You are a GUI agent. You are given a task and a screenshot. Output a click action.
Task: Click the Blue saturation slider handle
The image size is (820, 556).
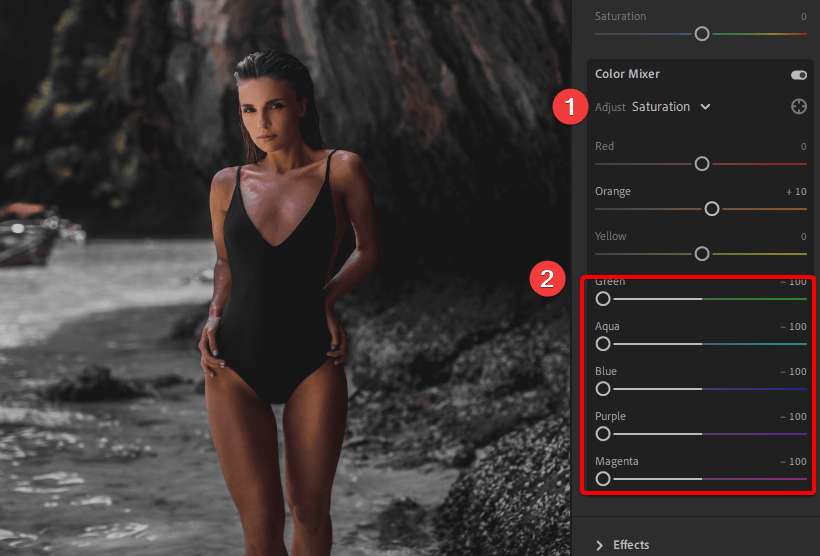(x=603, y=389)
